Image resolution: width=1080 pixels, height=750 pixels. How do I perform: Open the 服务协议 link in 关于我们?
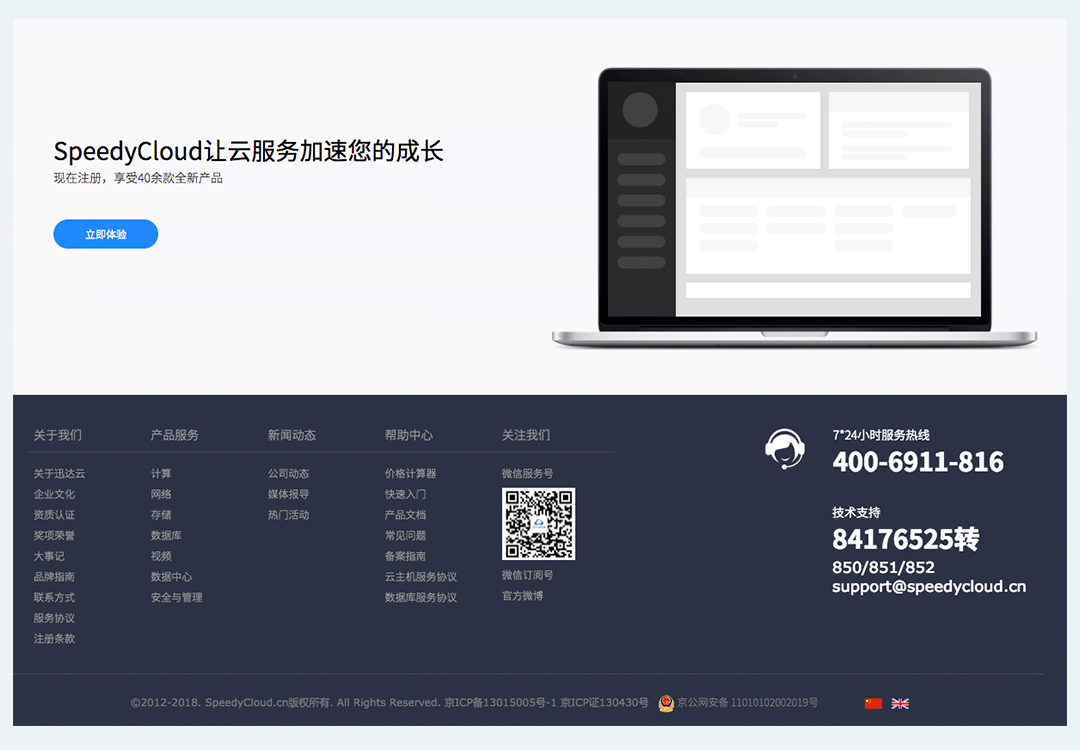pos(54,618)
